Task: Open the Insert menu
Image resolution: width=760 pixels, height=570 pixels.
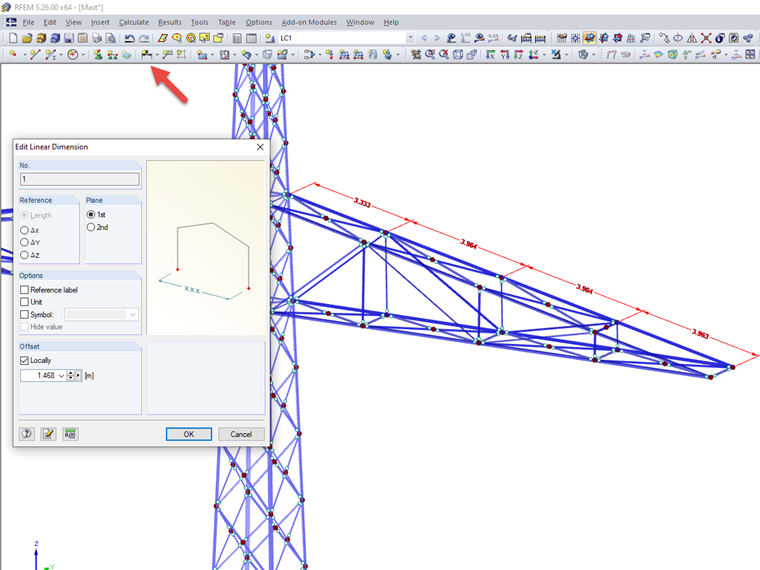Action: tap(100, 22)
